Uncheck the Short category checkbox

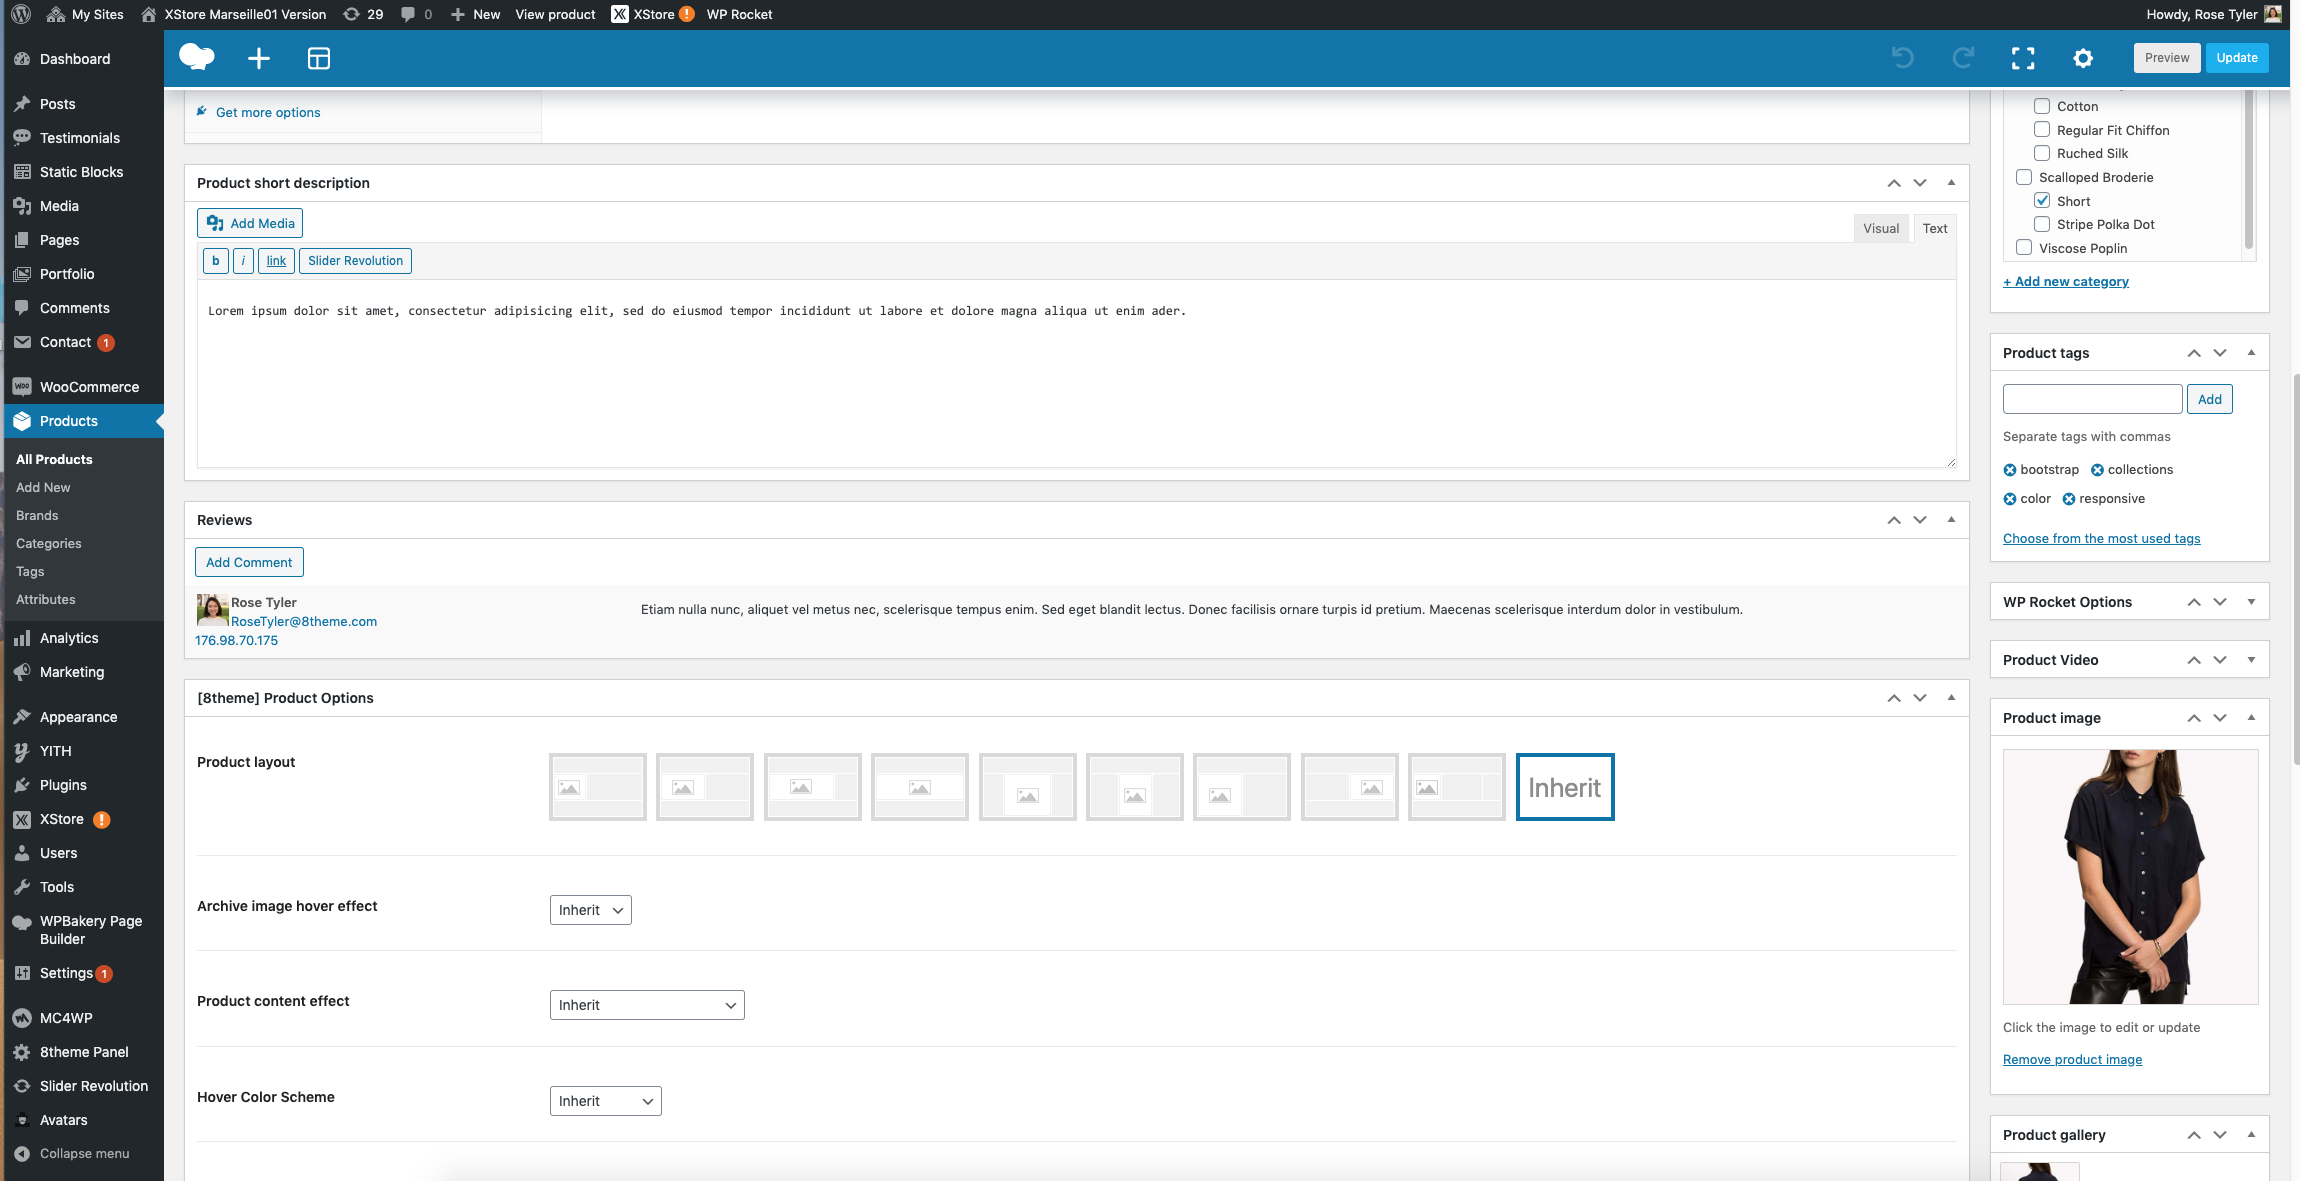pyautogui.click(x=2042, y=200)
